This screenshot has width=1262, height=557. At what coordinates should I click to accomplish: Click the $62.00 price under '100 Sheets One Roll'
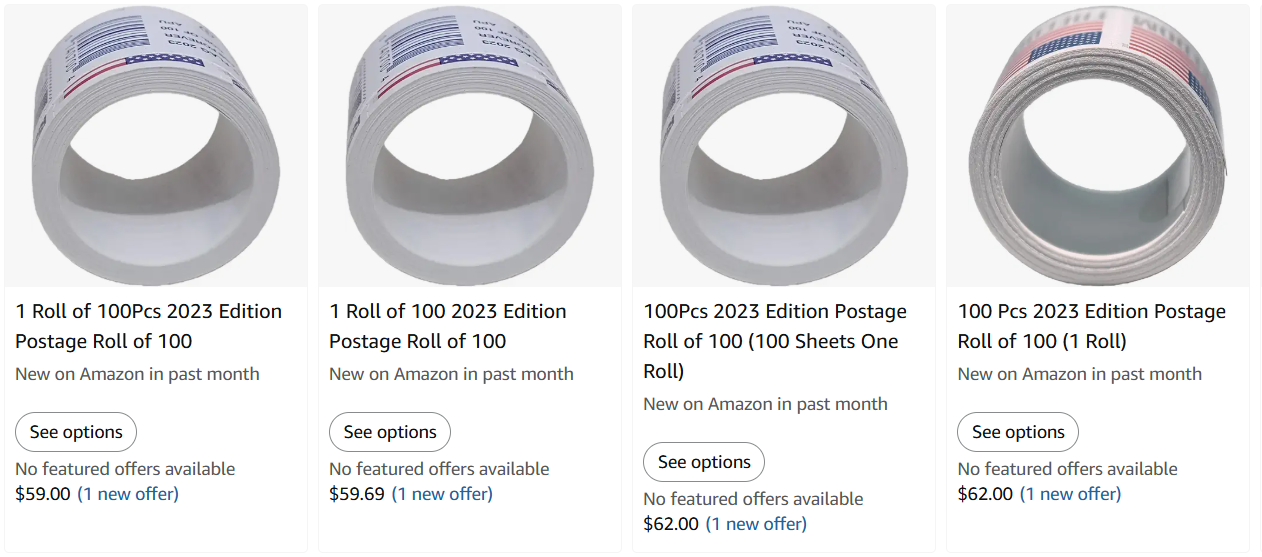671,524
